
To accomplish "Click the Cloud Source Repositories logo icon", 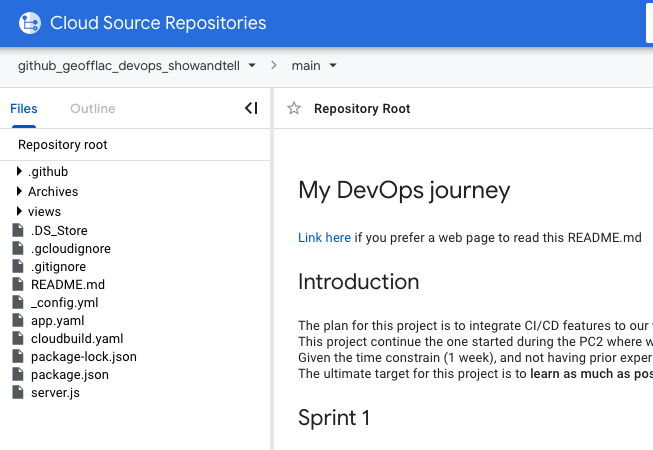I will 30,23.
